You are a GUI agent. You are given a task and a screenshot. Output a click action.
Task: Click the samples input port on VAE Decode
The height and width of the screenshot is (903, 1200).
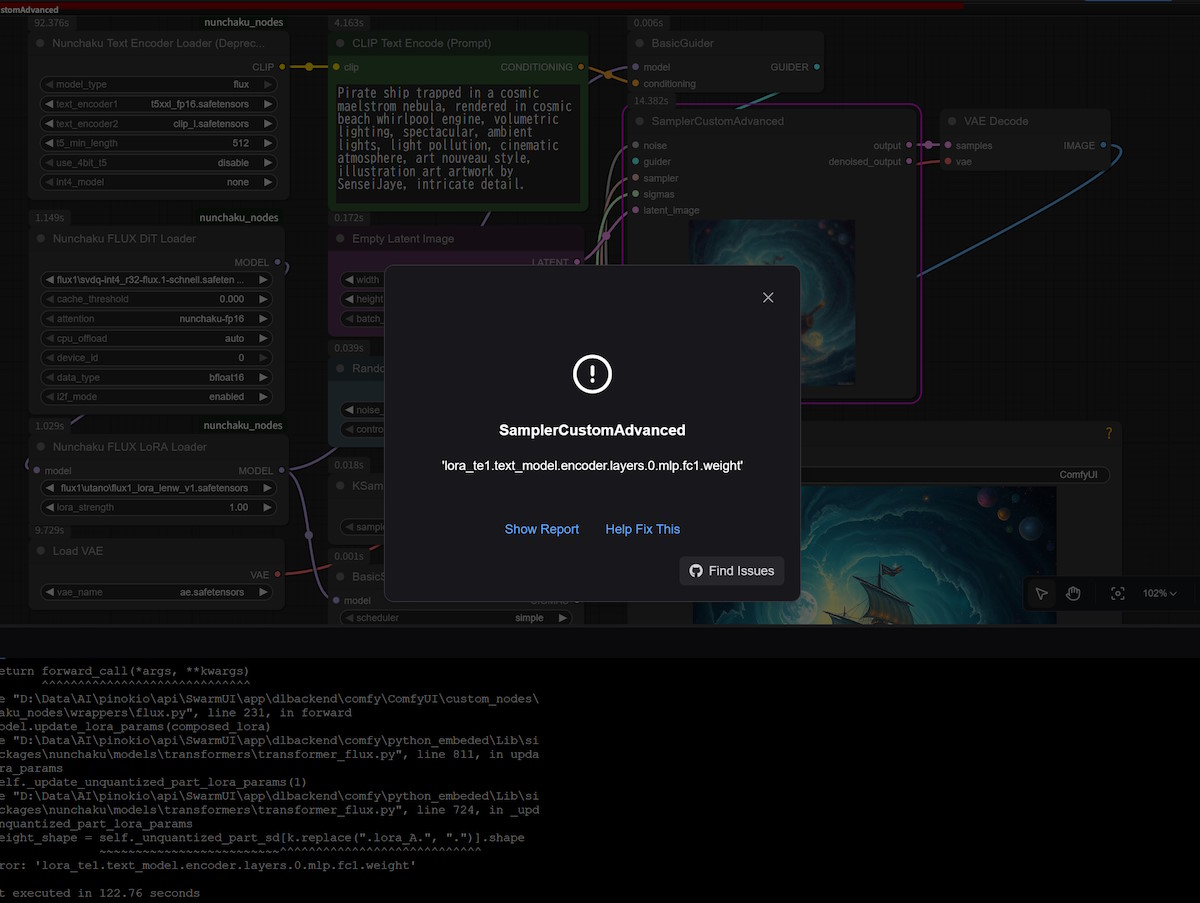pos(946,145)
